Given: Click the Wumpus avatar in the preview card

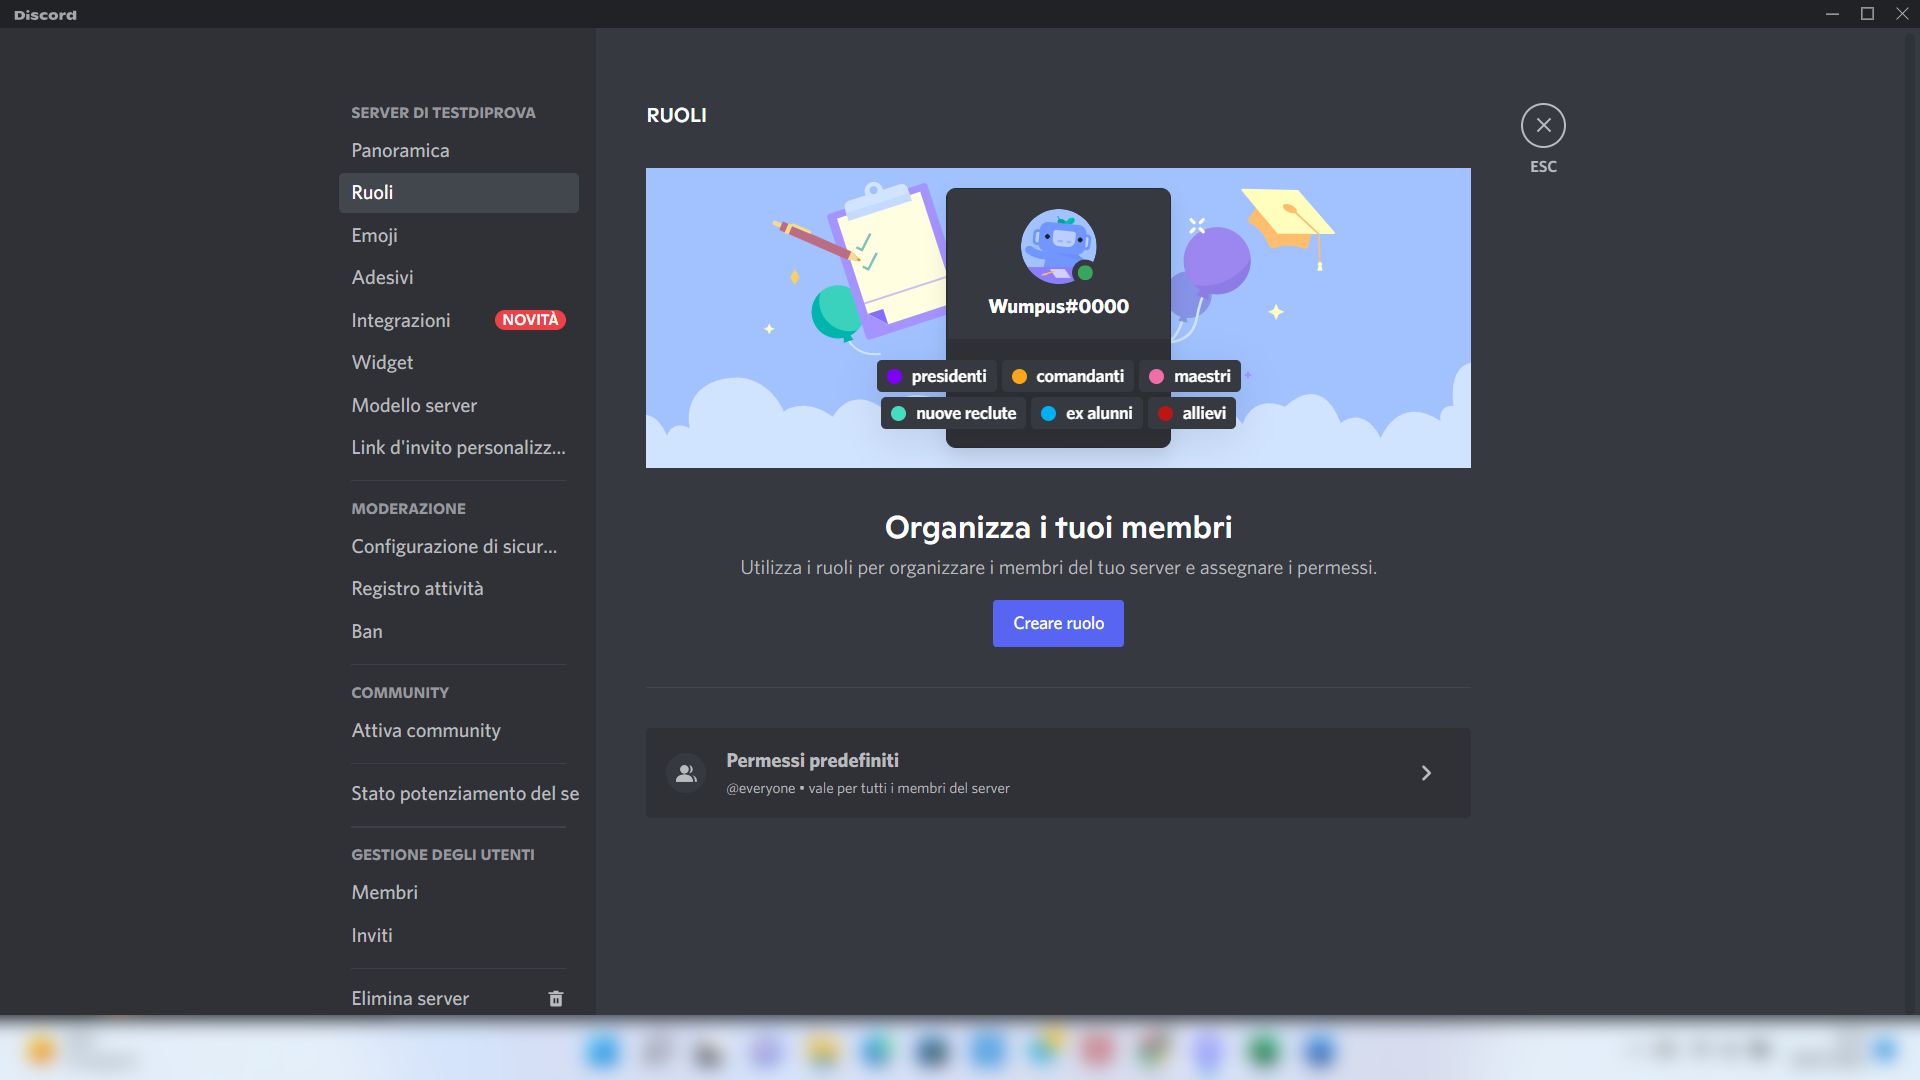Looking at the screenshot, I should (1057, 246).
